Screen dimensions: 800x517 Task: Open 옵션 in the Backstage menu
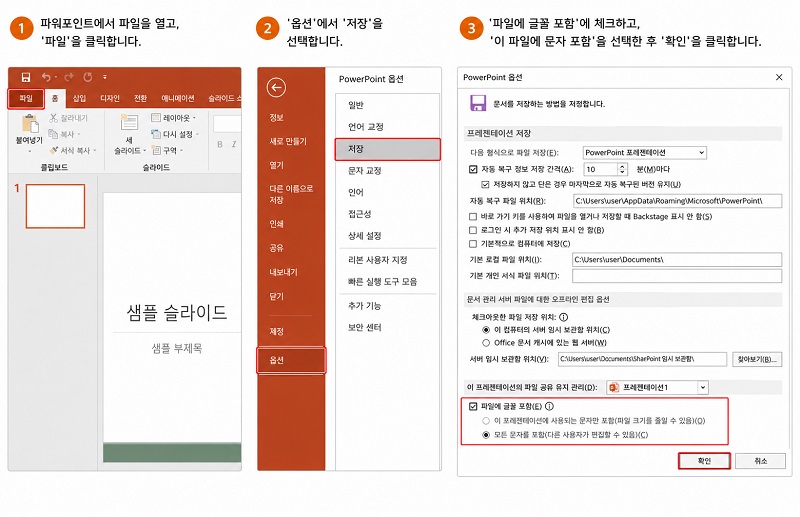(x=291, y=360)
